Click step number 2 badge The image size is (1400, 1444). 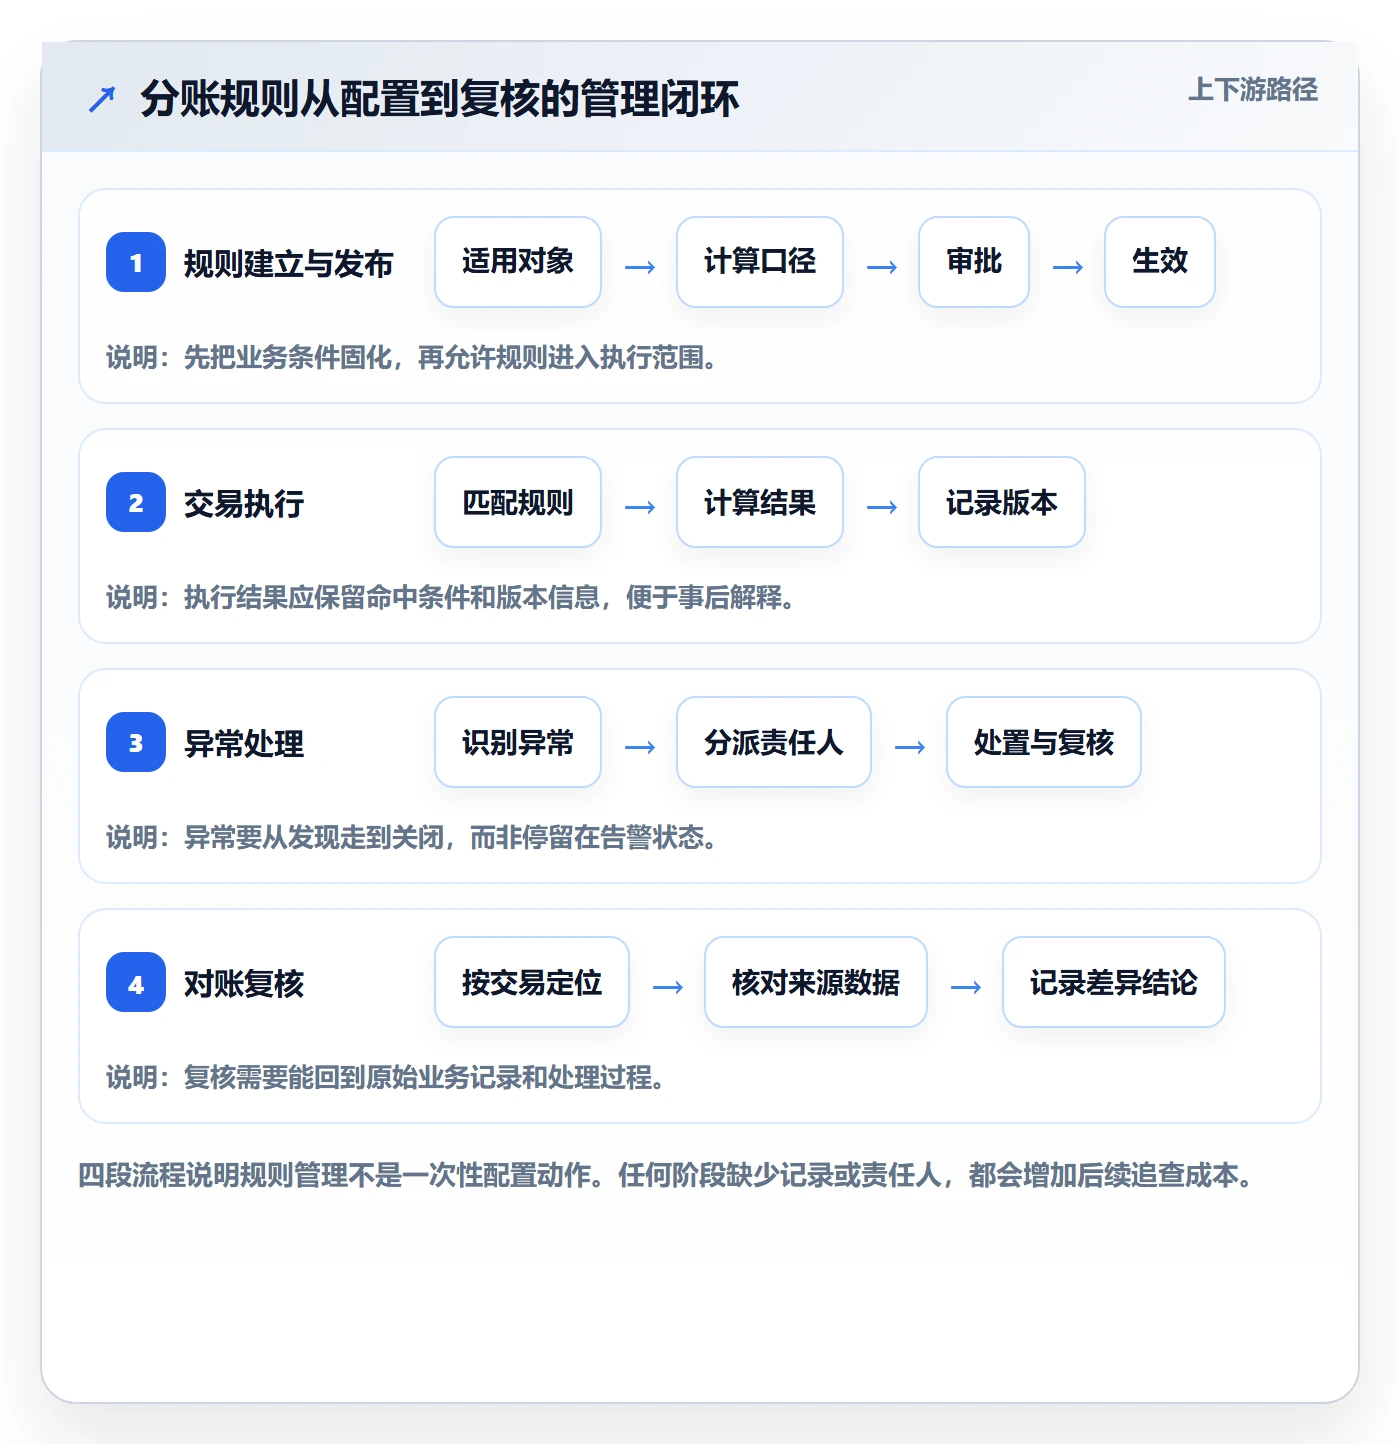pyautogui.click(x=136, y=502)
